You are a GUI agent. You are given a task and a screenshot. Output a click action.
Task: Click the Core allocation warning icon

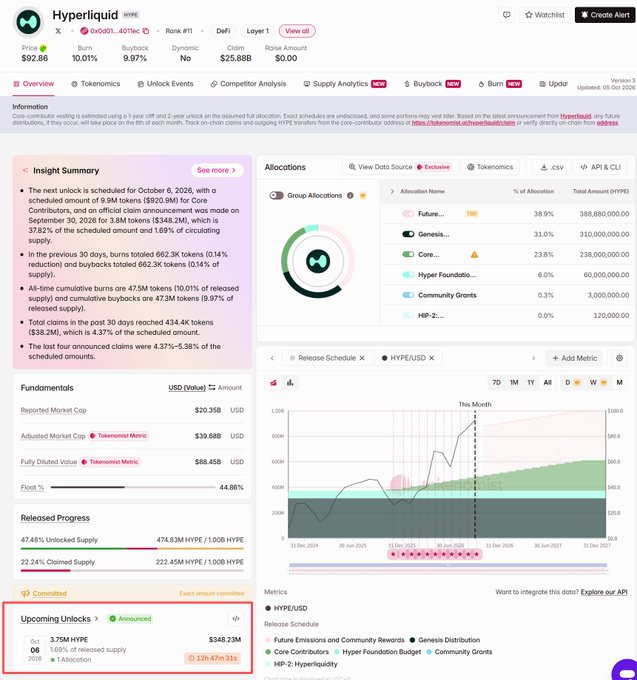coord(474,255)
